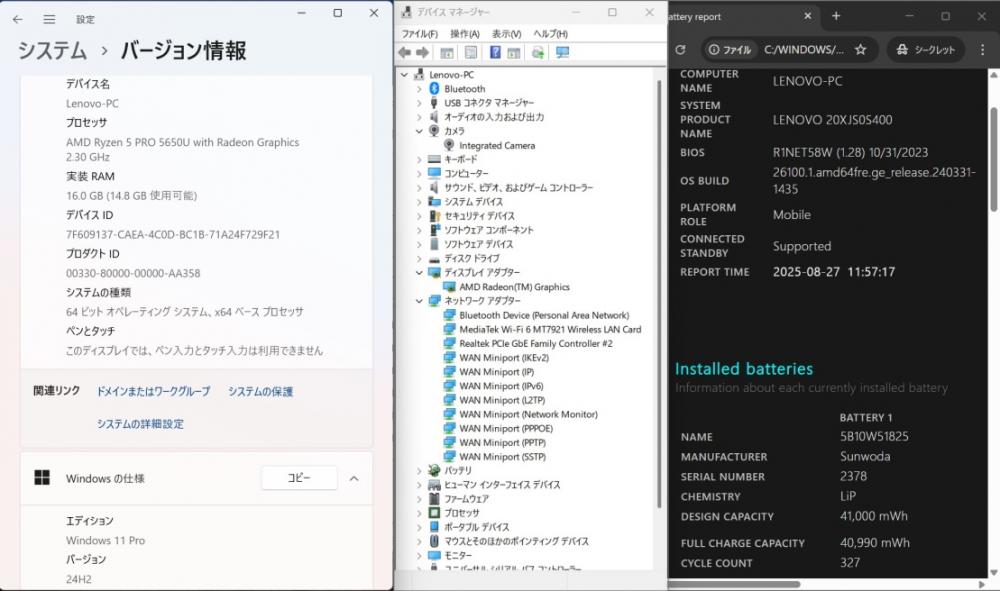Screen dimensions: 1000x591
Task: Select MediaTek Wi-Fi 6 MT7921 Wireless LAN Card
Action: (550, 330)
